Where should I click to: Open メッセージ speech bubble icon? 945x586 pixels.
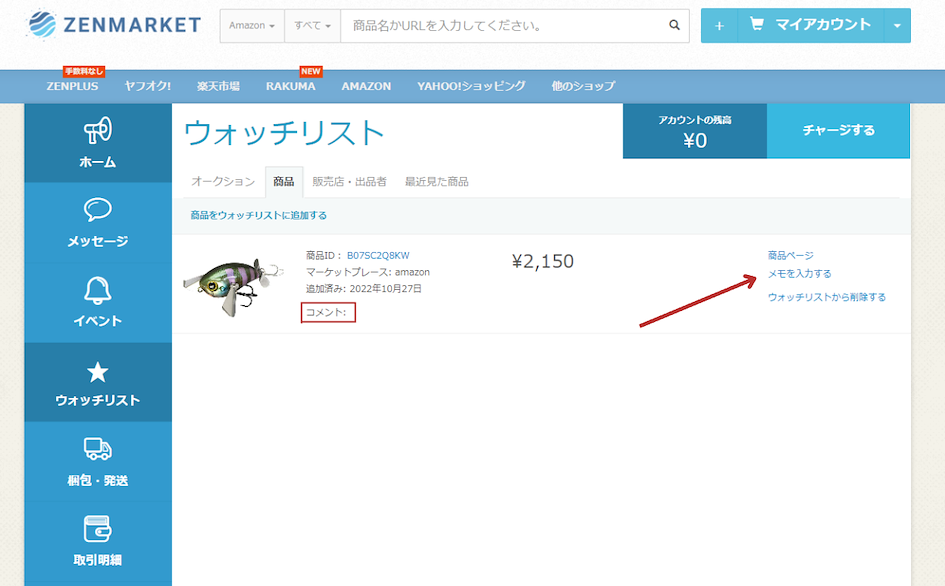click(x=98, y=210)
